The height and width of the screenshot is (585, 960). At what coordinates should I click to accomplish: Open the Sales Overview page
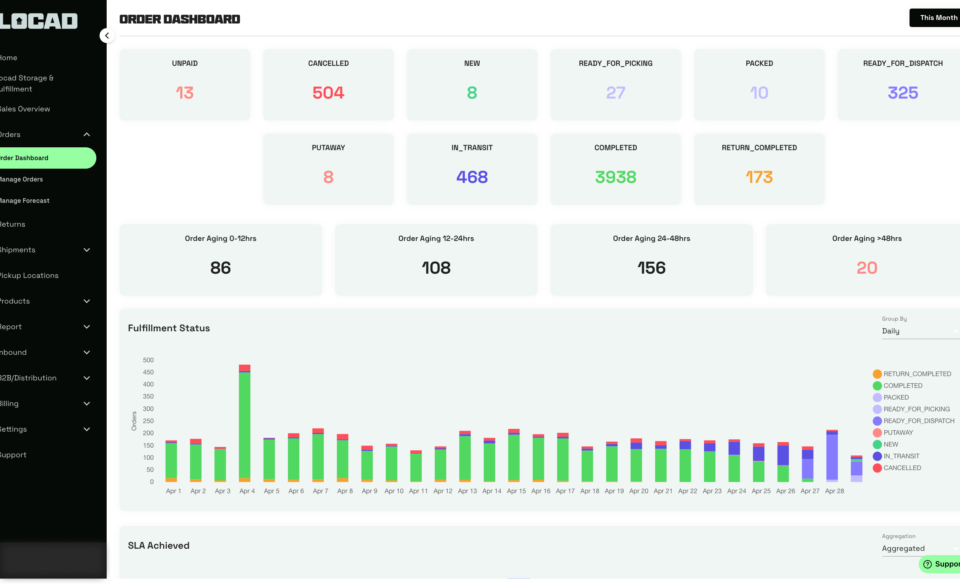tap(26, 109)
